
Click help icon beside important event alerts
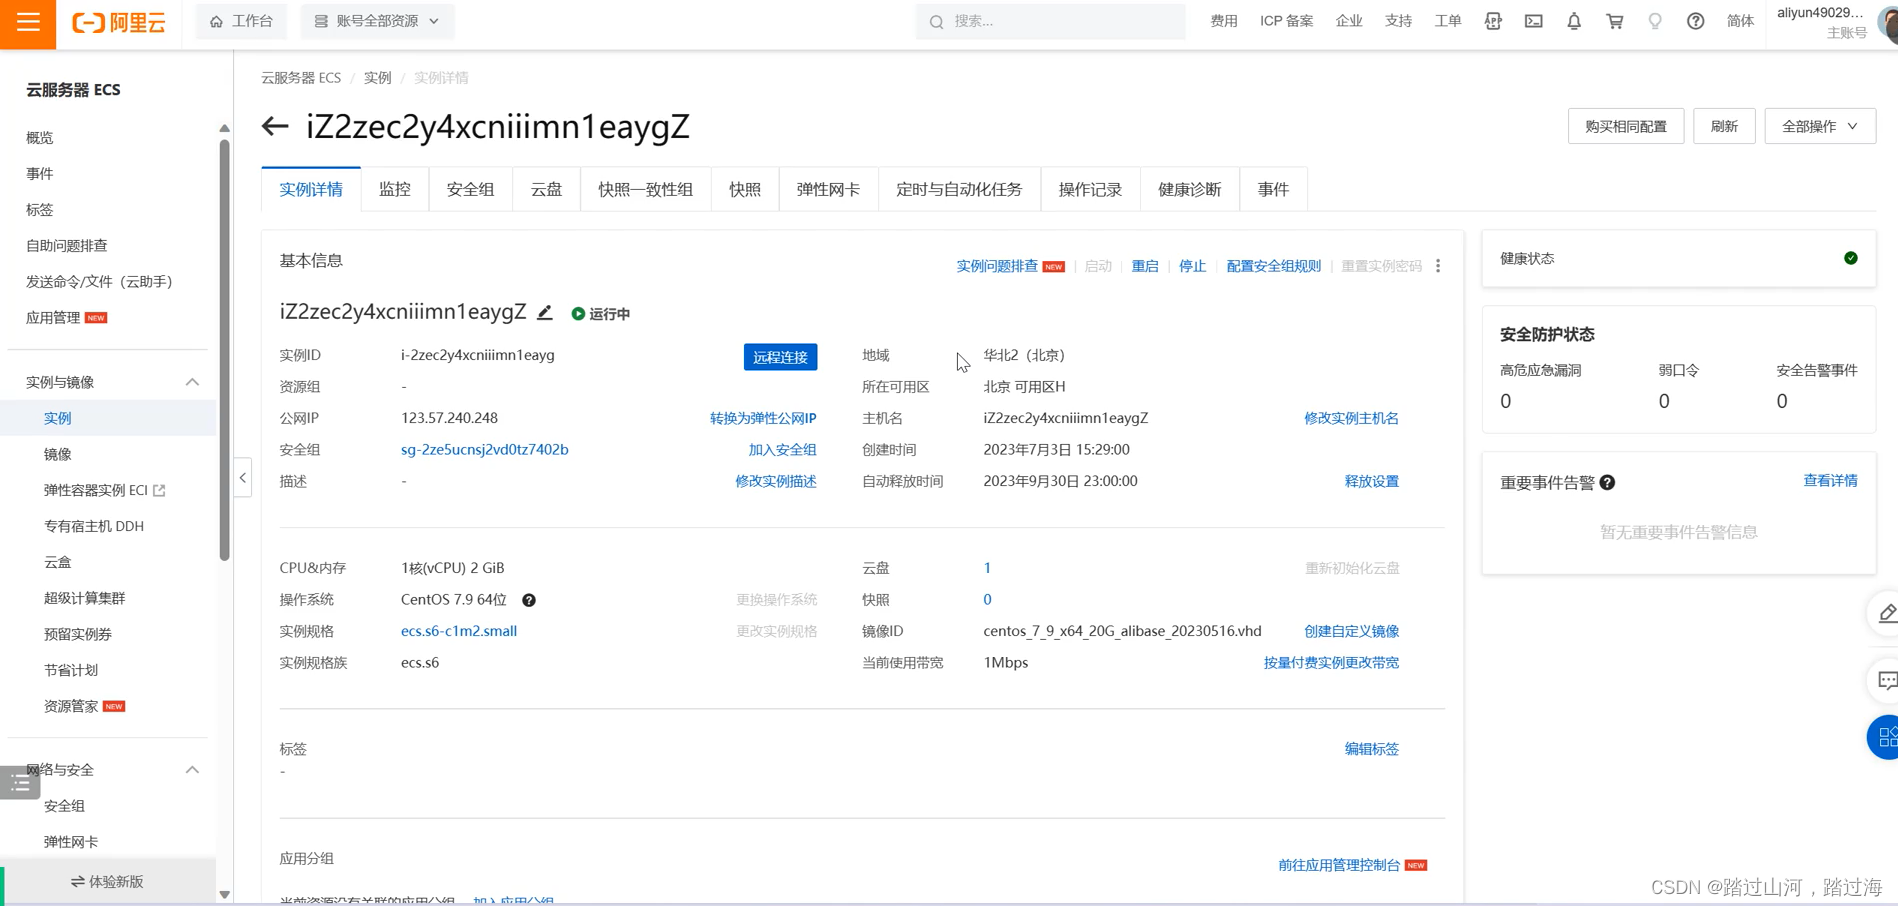click(x=1608, y=482)
